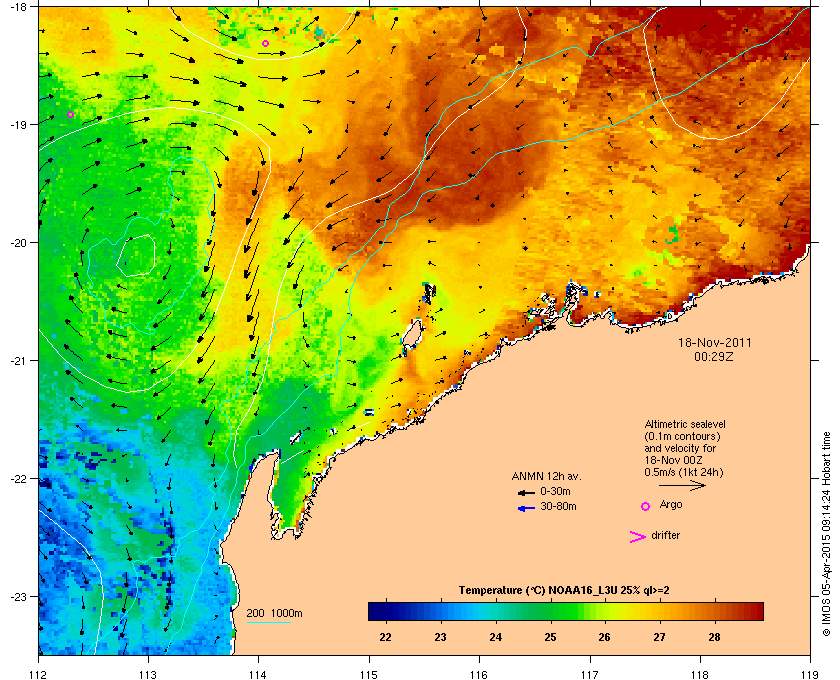Click the longitude axis label '112'

click(x=39, y=674)
